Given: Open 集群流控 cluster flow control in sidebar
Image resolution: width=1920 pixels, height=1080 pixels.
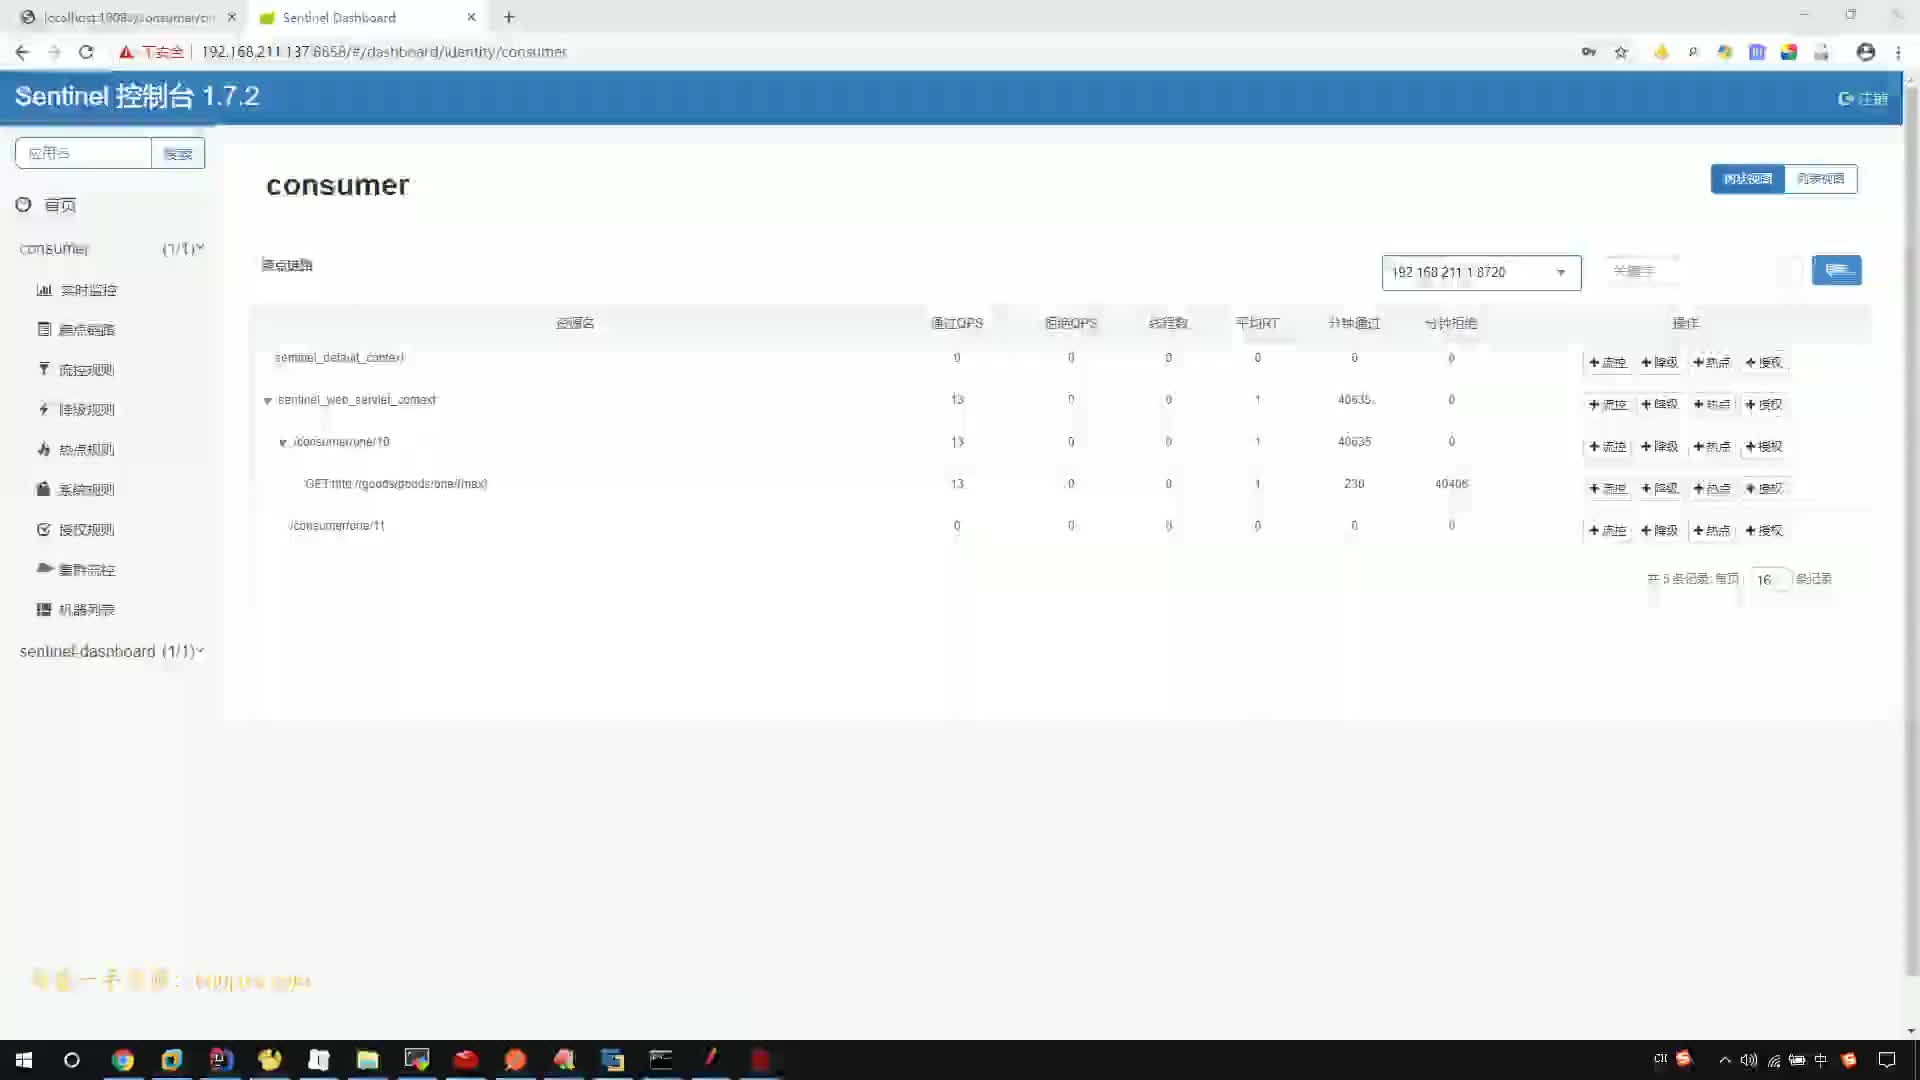Looking at the screenshot, I should click(x=77, y=570).
